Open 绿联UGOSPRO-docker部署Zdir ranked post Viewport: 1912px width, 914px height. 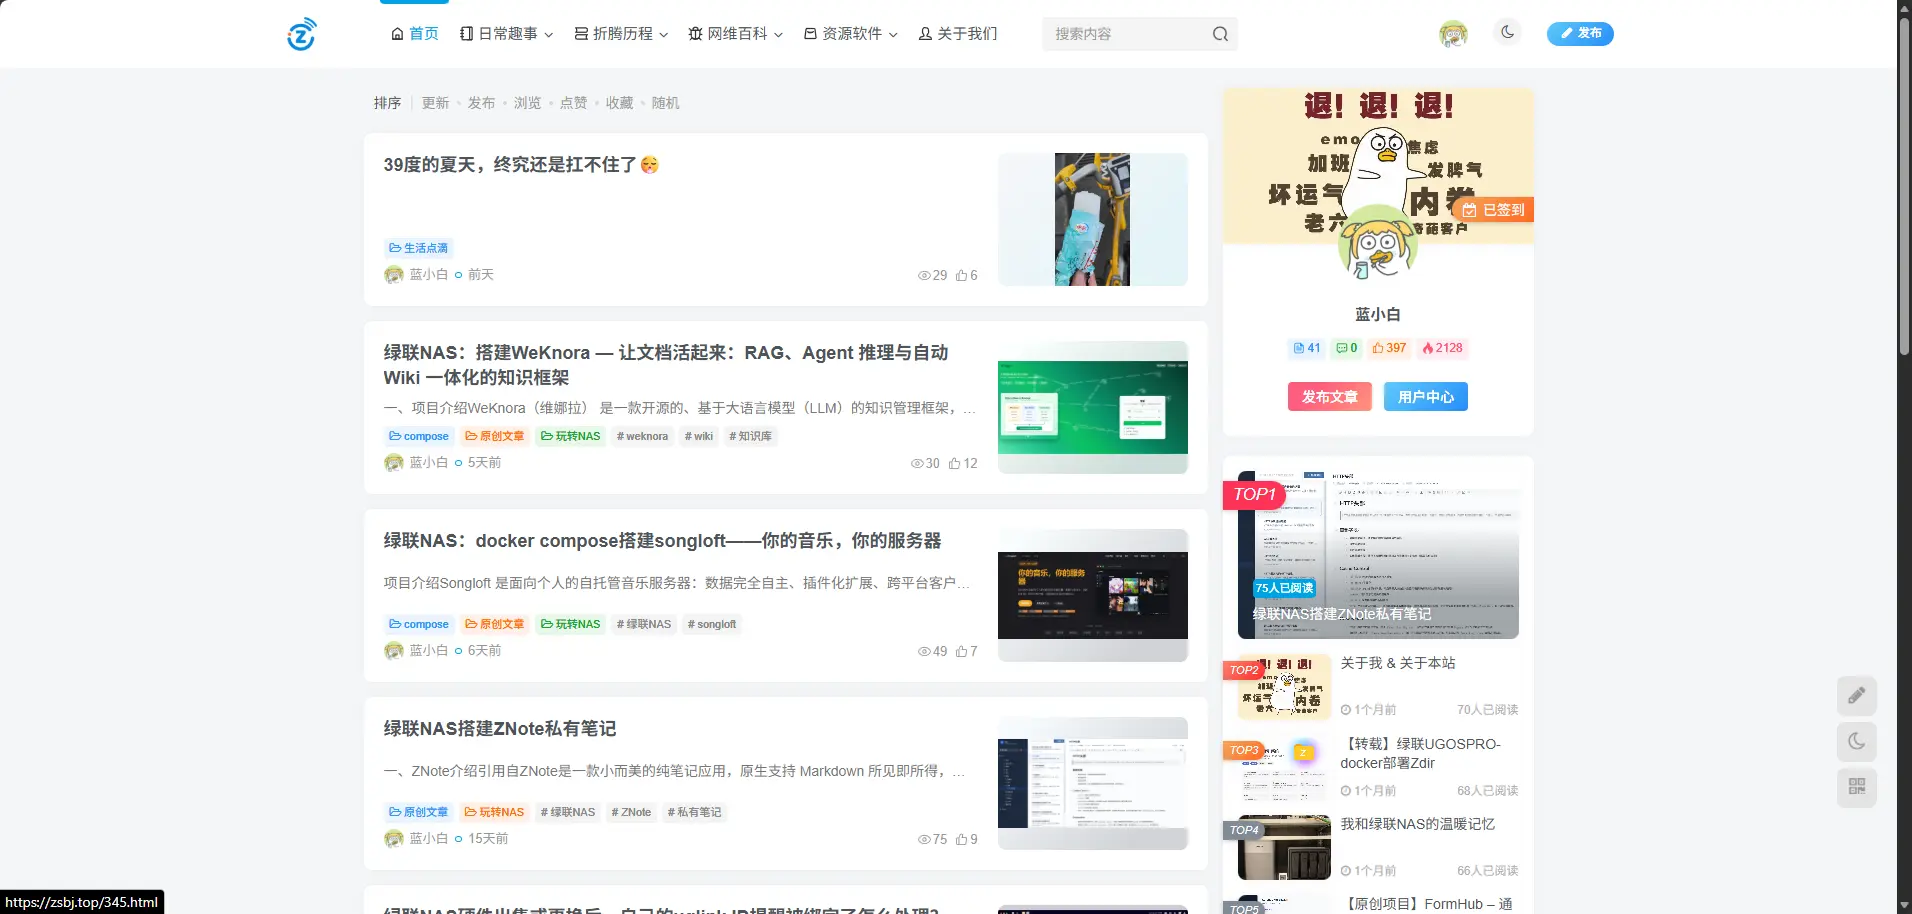click(x=1421, y=753)
